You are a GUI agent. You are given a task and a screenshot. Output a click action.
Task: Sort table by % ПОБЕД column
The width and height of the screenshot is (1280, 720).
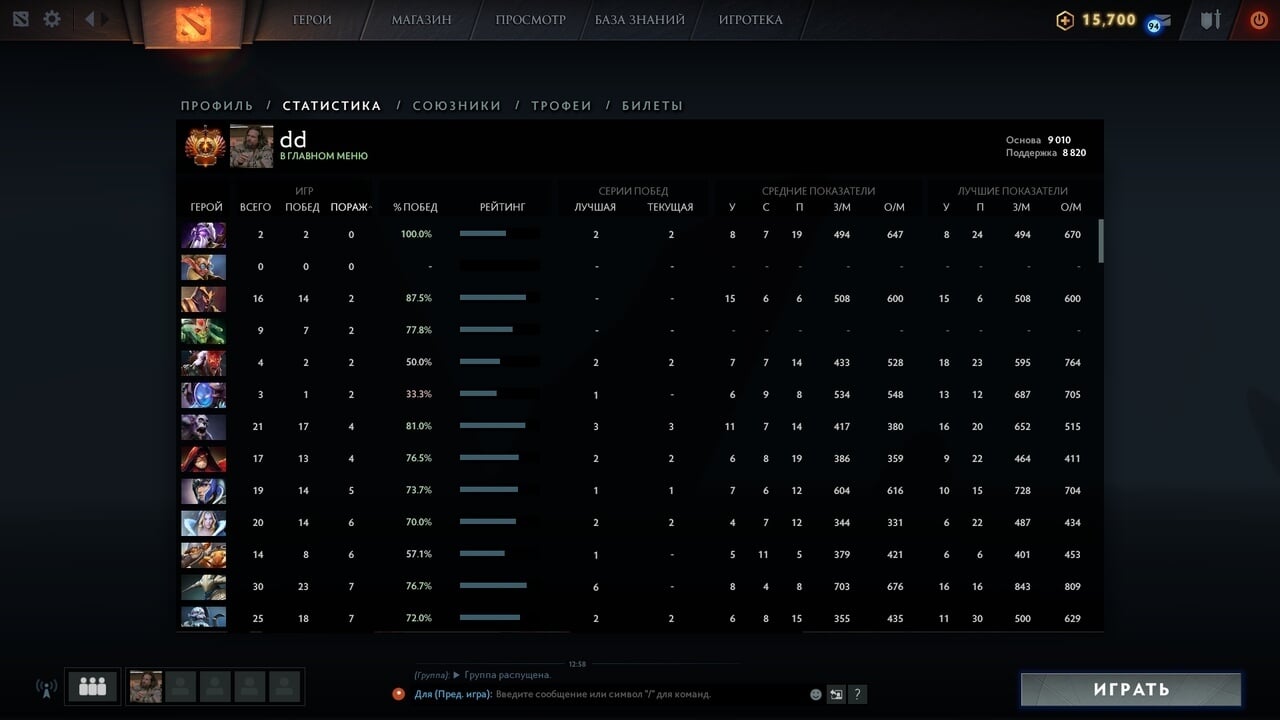point(415,207)
